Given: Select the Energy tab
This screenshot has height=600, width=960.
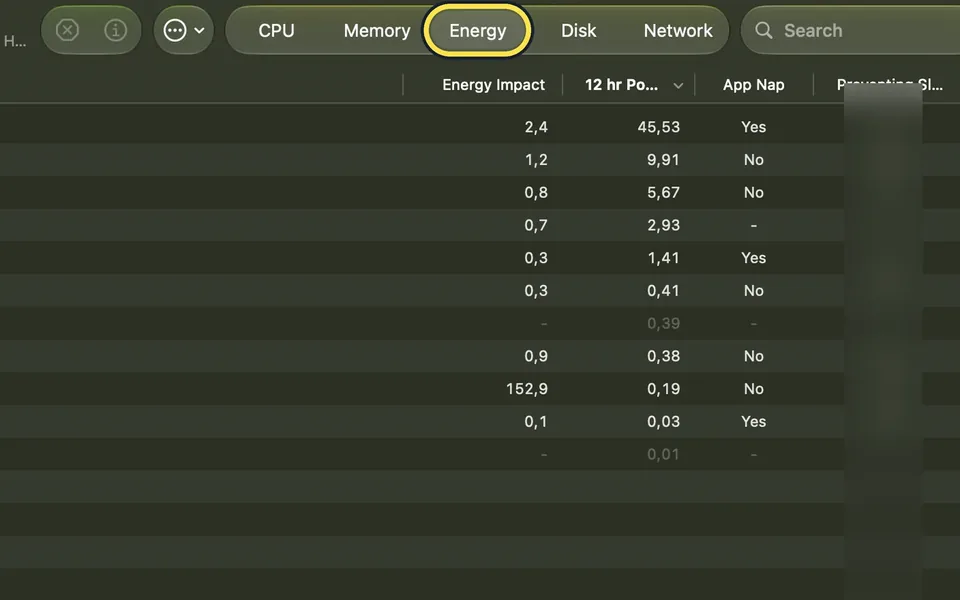Looking at the screenshot, I should pyautogui.click(x=478, y=31).
